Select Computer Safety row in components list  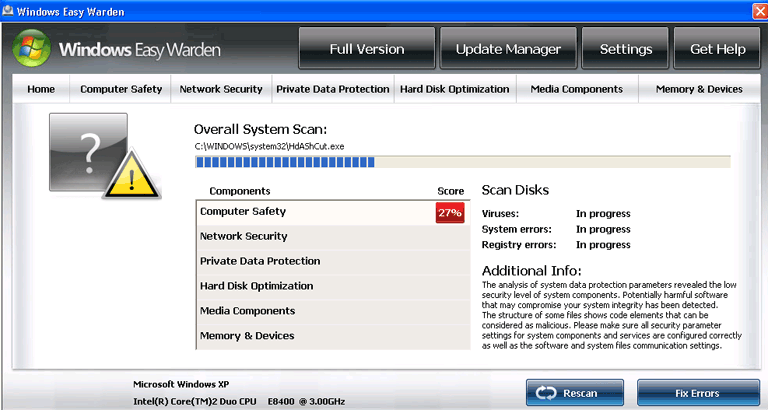tap(315, 212)
